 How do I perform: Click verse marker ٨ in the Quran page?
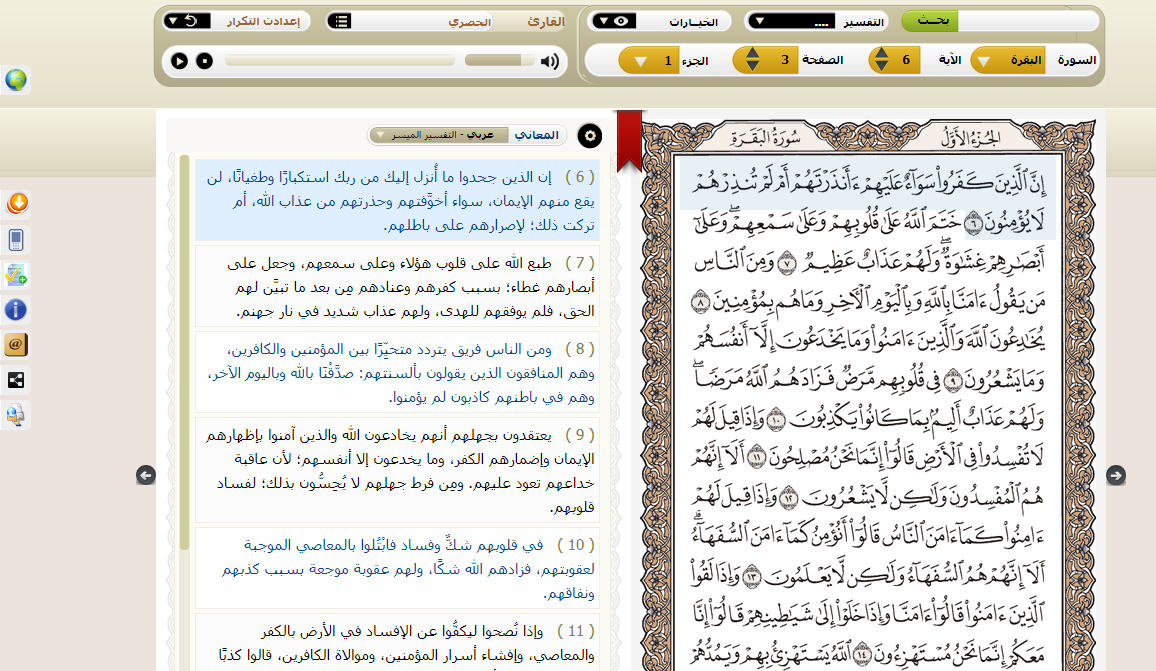pos(700,302)
